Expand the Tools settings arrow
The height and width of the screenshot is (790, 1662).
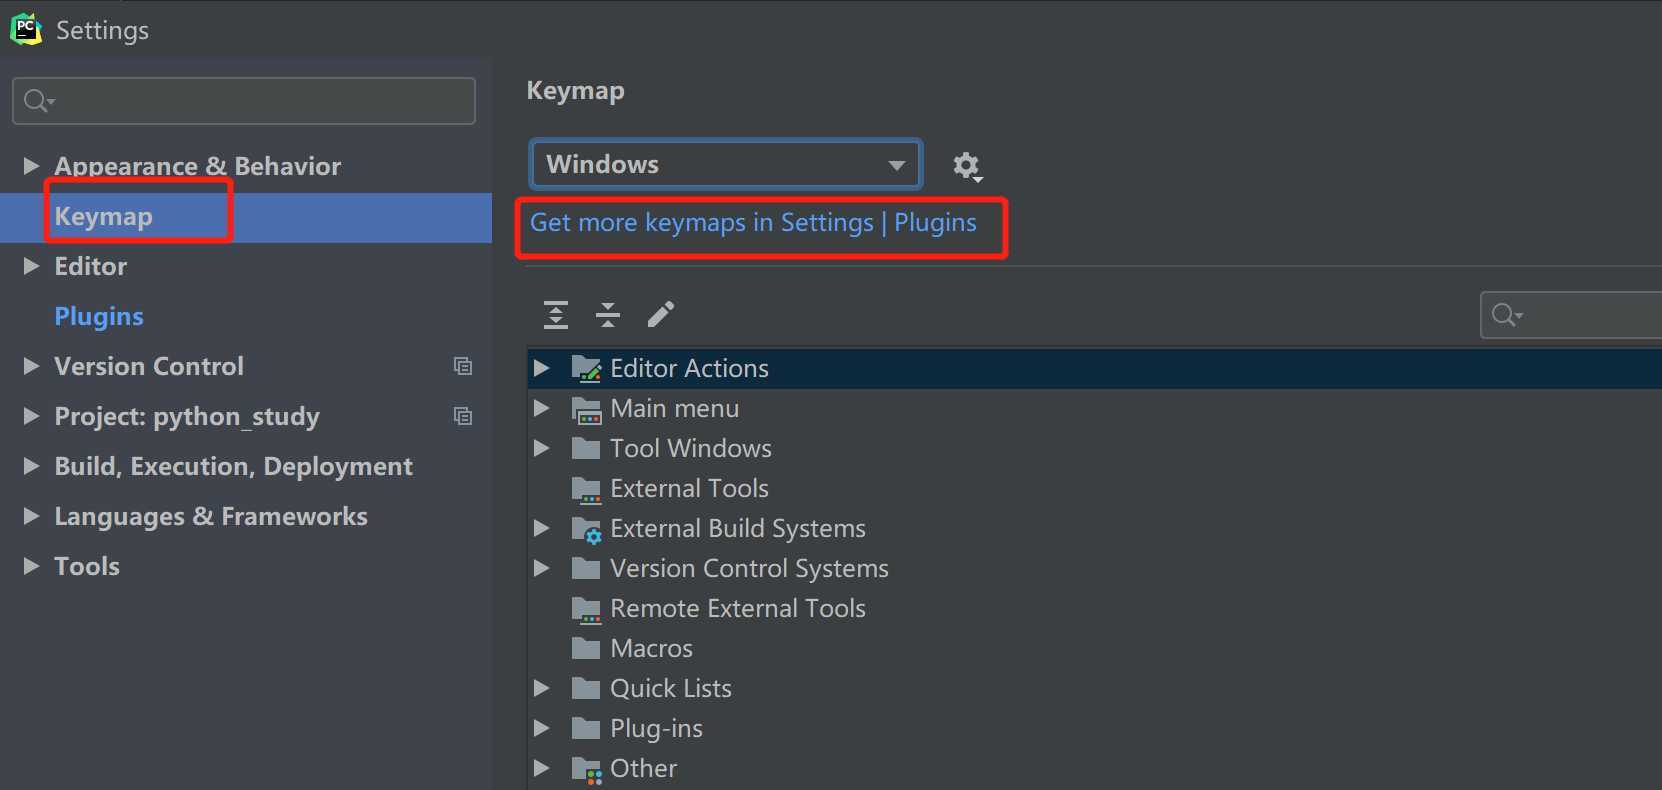pos(31,566)
